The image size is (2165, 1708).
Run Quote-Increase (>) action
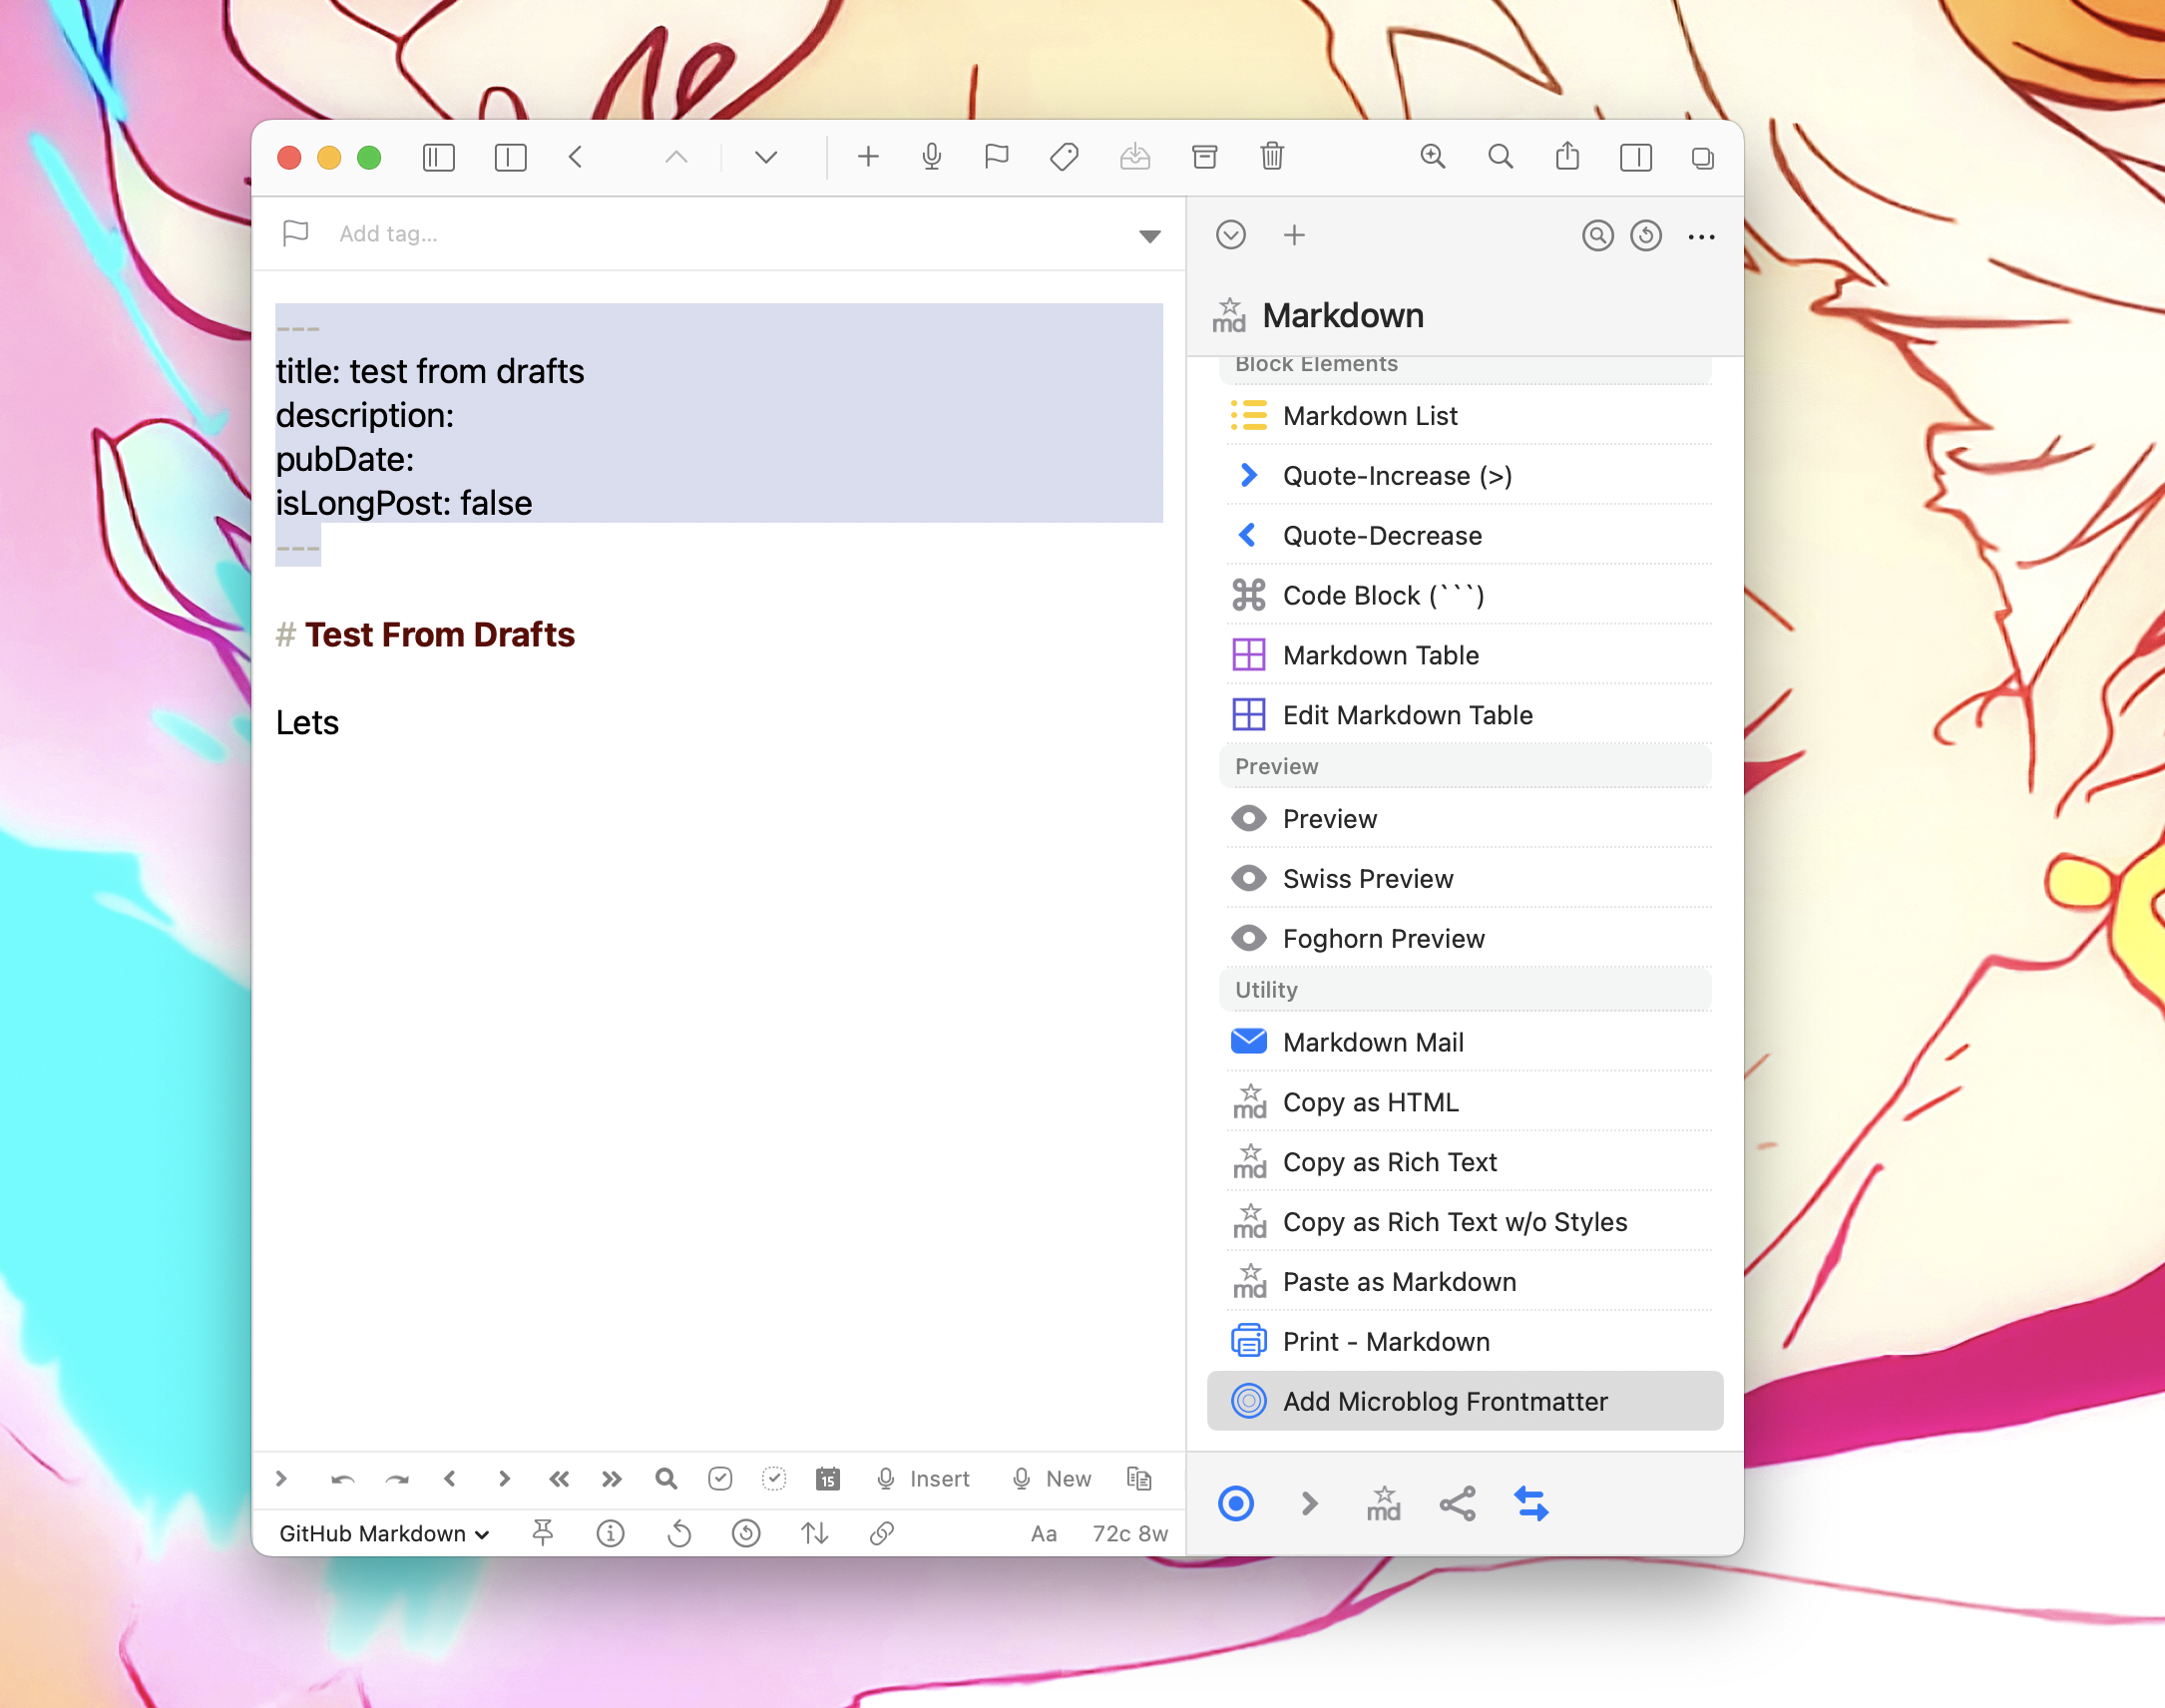tap(1465, 475)
